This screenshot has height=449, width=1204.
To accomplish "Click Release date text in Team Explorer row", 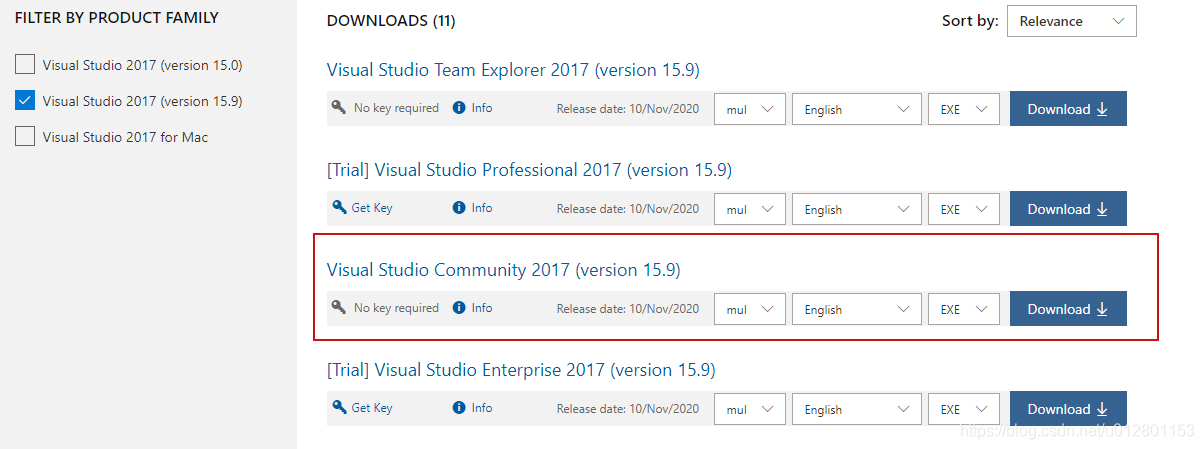I will click(628, 109).
